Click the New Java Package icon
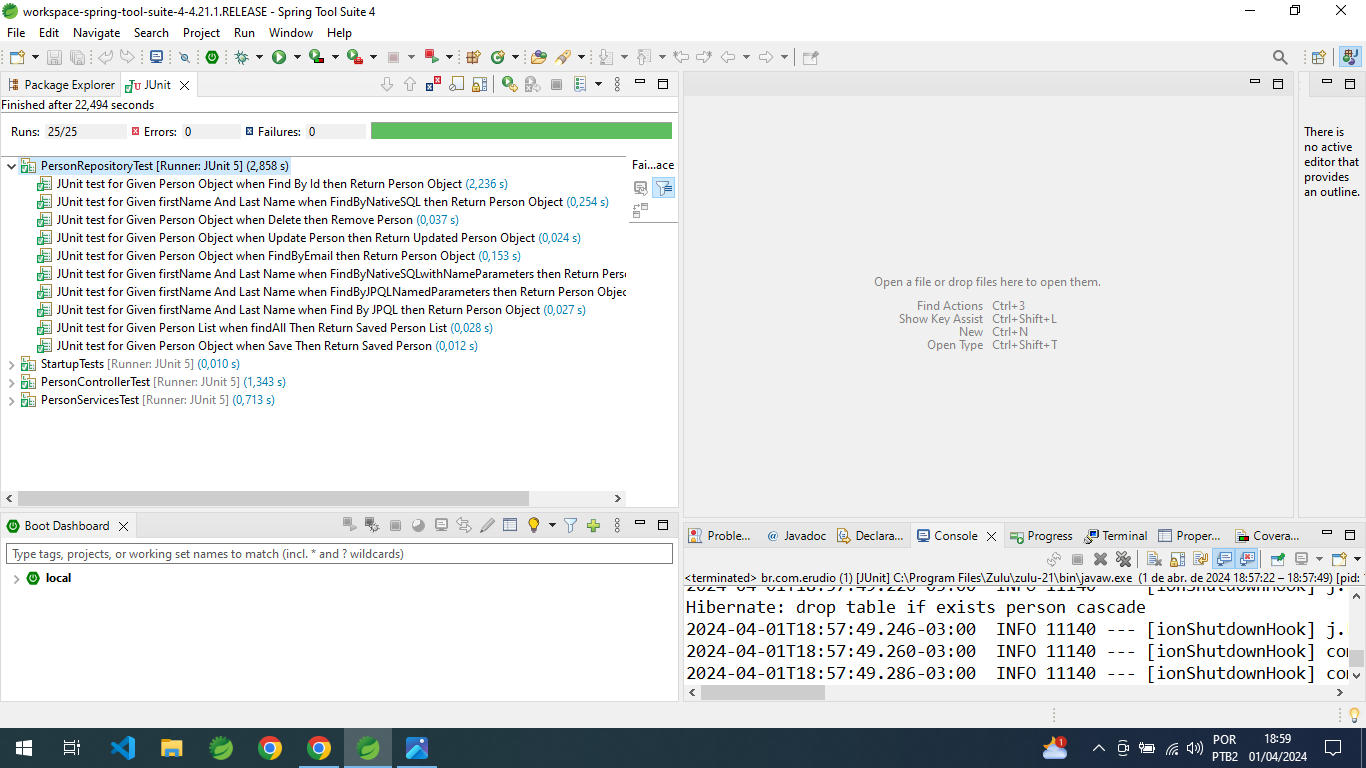 click(x=473, y=57)
